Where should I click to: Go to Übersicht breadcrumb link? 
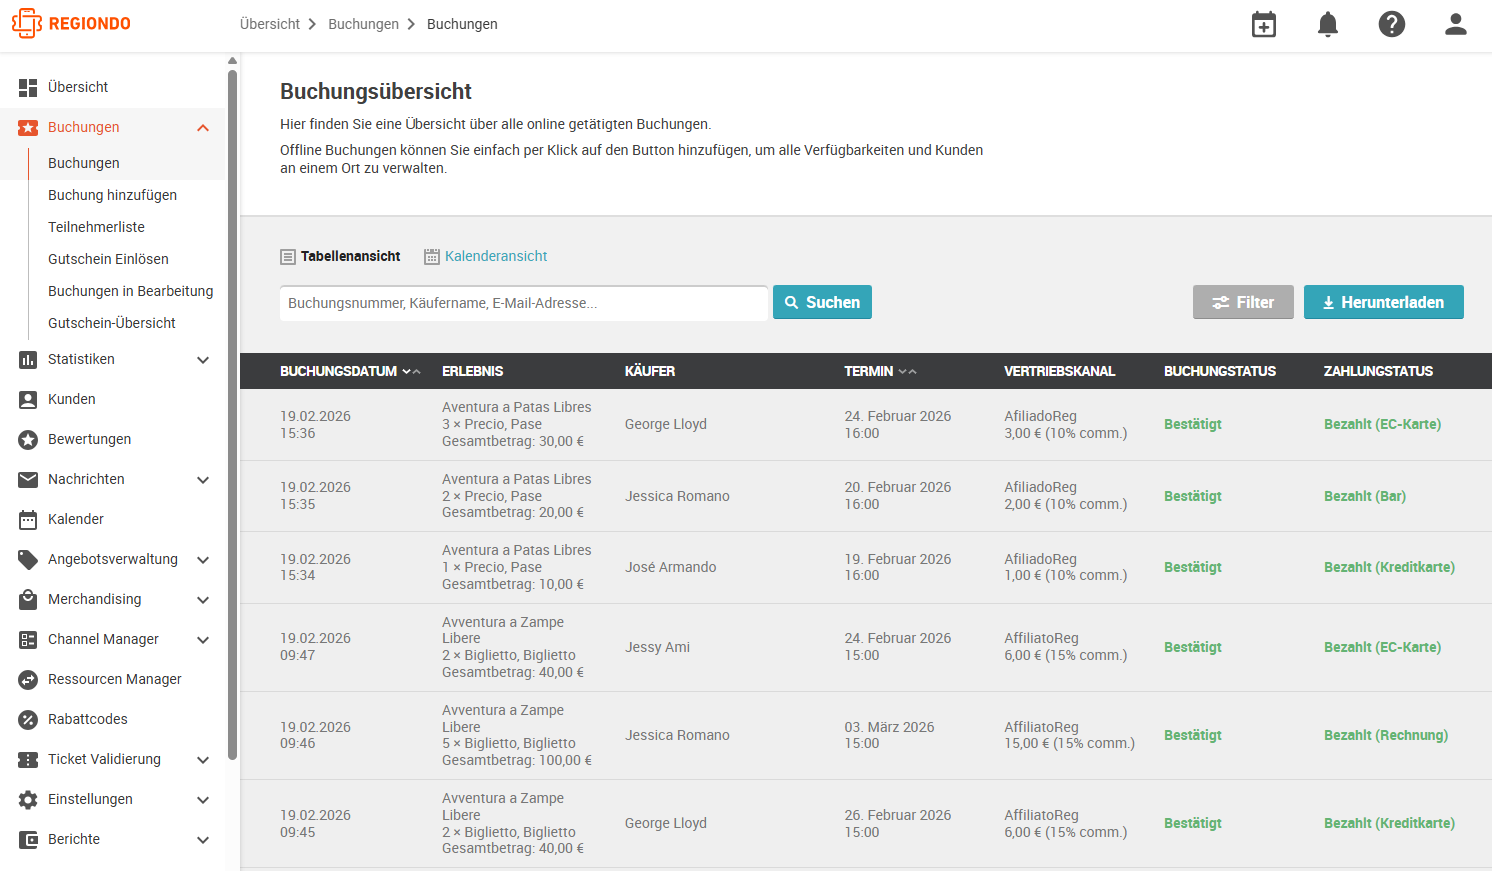(x=269, y=24)
